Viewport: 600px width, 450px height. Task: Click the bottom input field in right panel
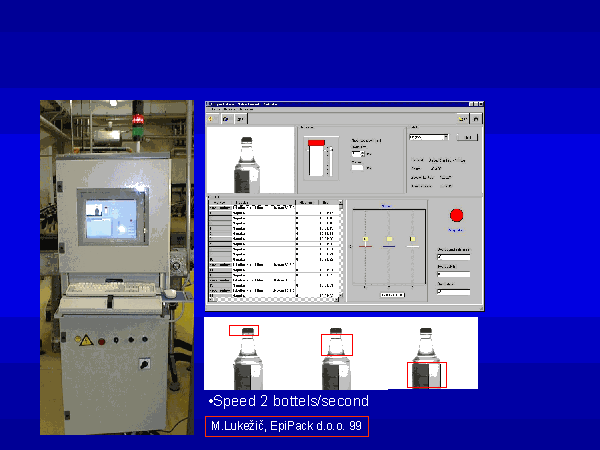(x=454, y=291)
